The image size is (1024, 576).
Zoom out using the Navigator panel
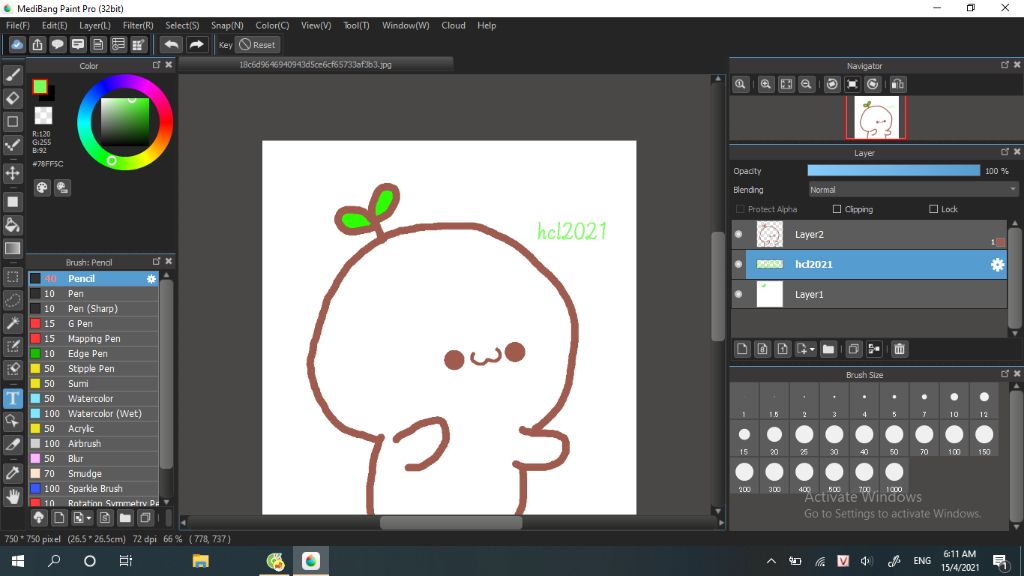(807, 84)
